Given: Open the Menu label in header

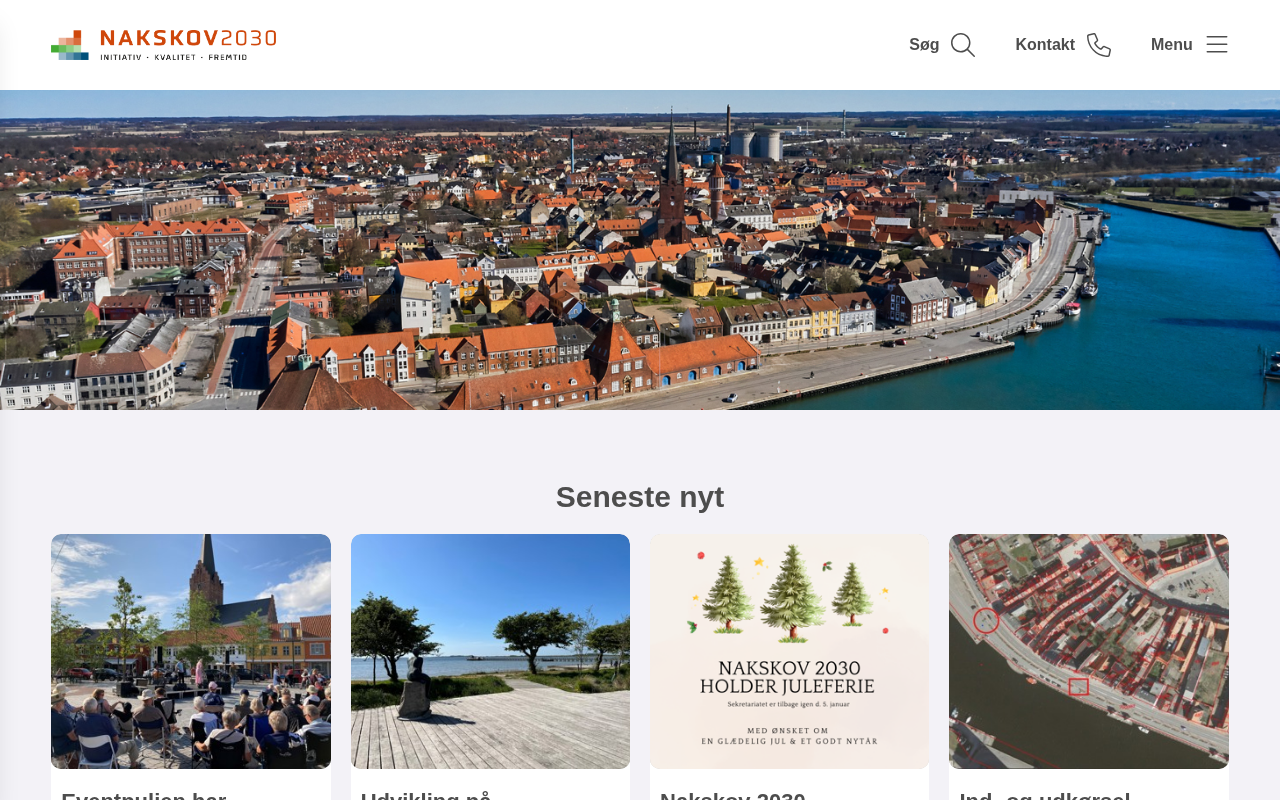Looking at the screenshot, I should [1172, 45].
